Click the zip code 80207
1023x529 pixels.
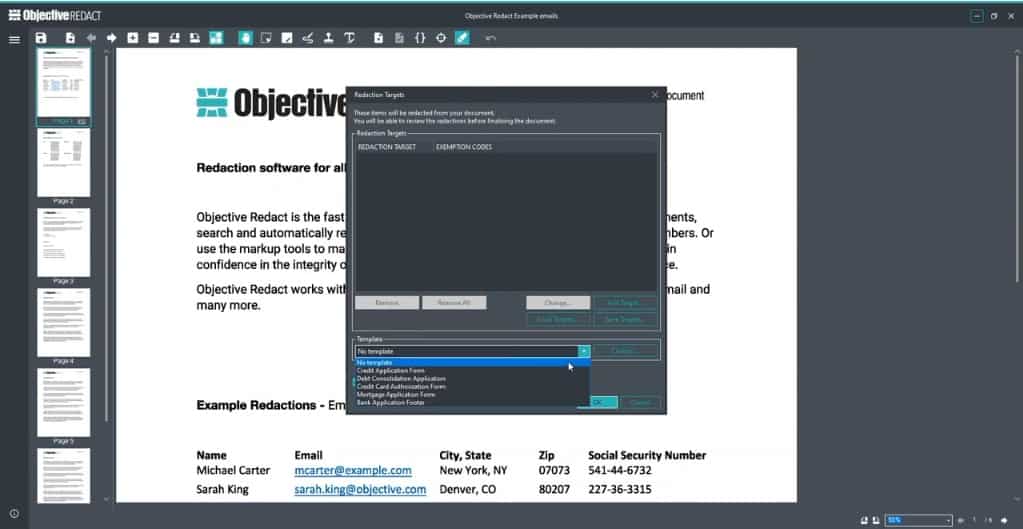tap(554, 489)
